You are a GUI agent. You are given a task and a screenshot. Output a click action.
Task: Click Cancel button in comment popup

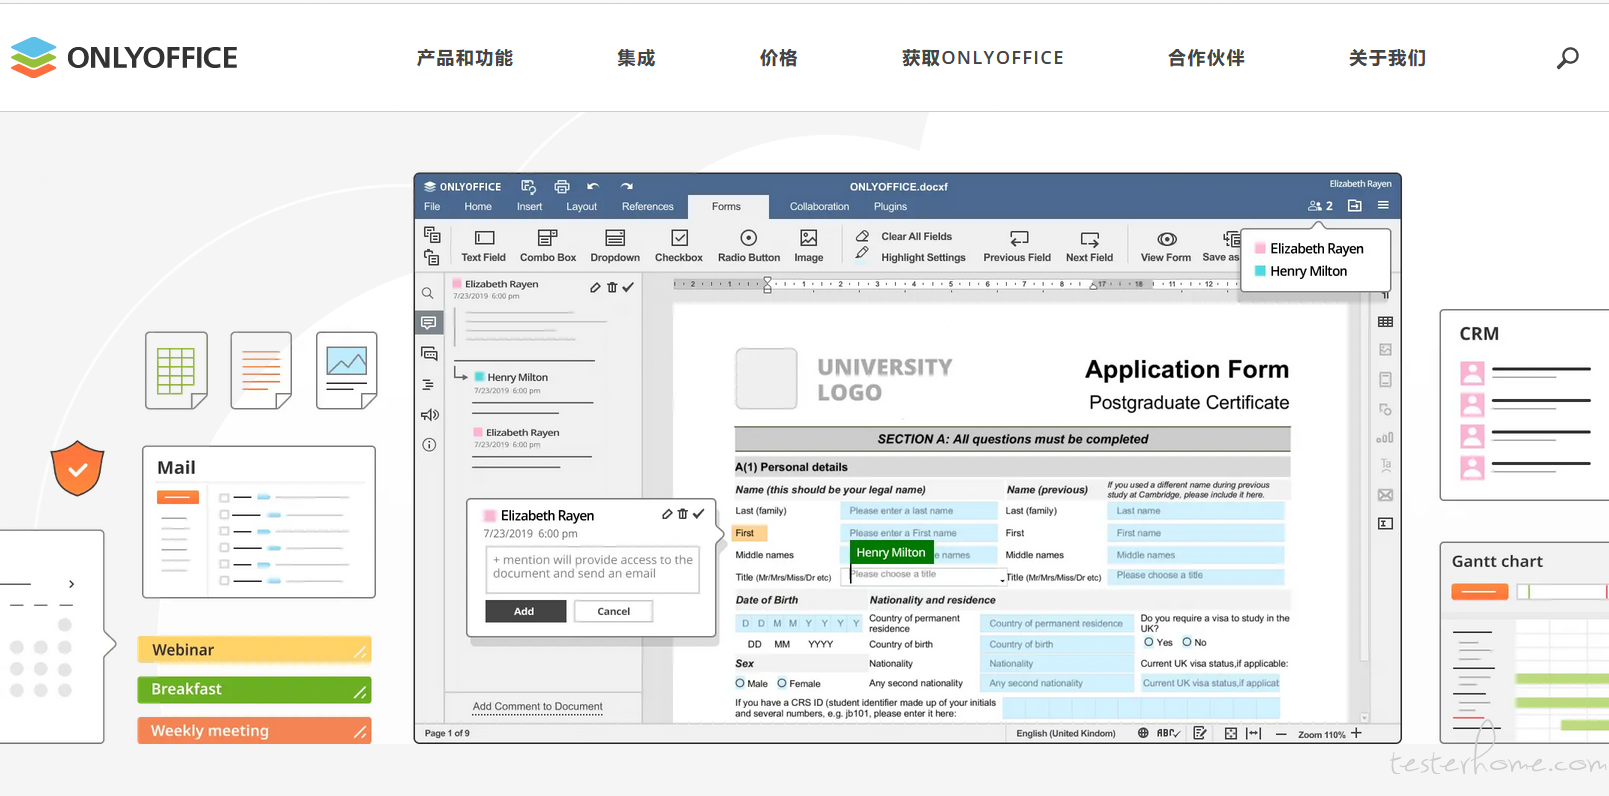click(614, 611)
